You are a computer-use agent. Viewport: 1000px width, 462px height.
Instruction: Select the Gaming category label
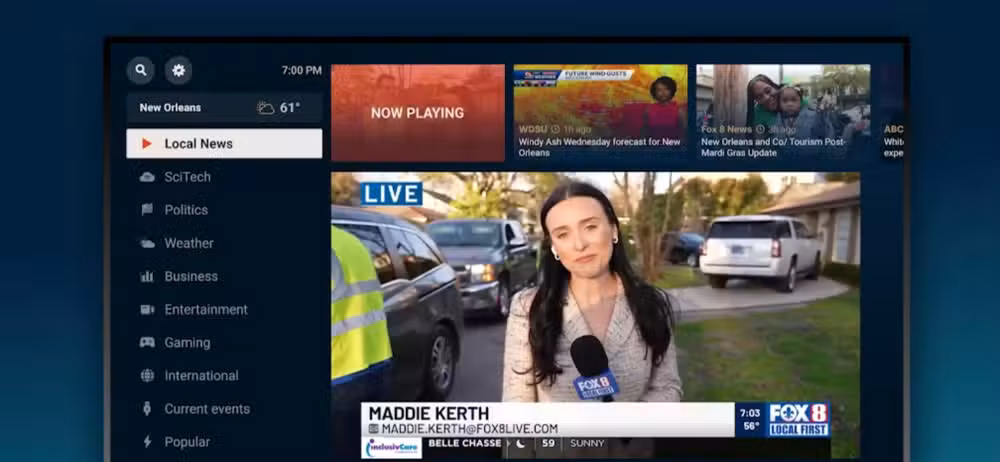point(187,343)
